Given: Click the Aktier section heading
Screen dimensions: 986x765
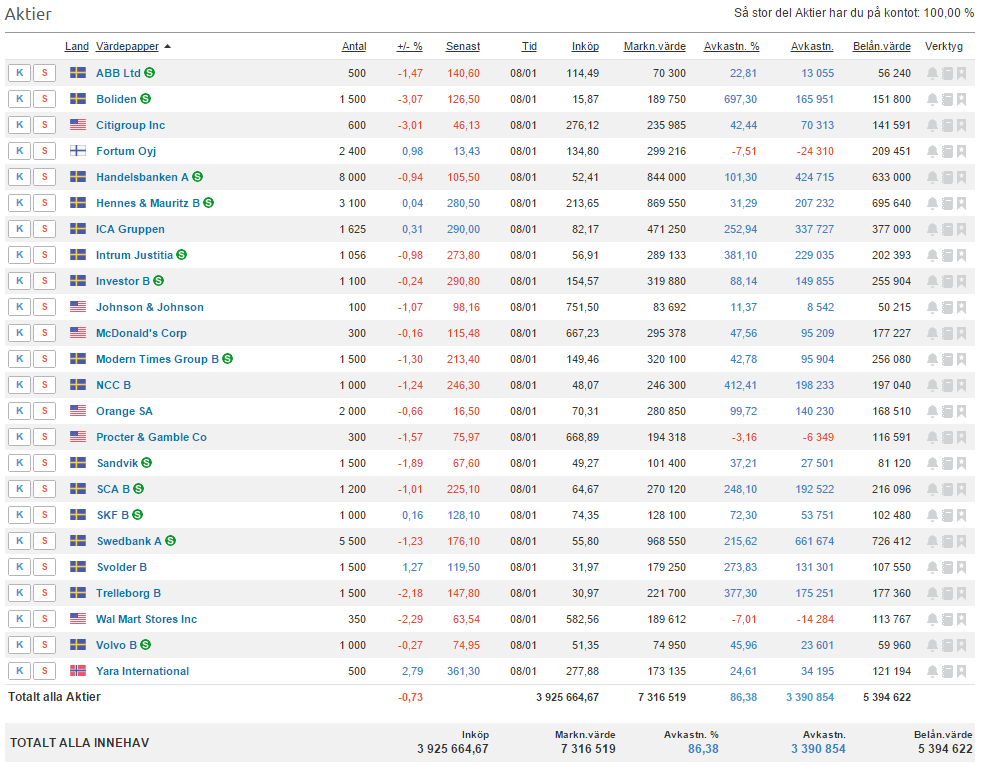Looking at the screenshot, I should [x=28, y=14].
